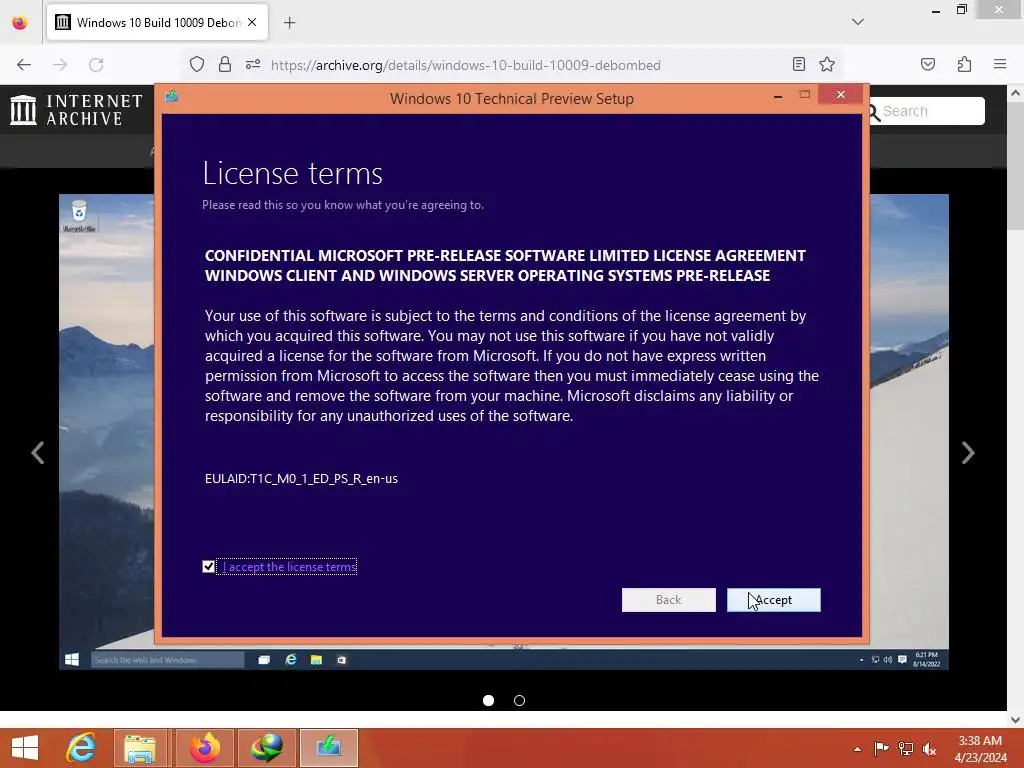Viewport: 1024px width, 768px height.
Task: Bookmark this page with the star icon
Action: coord(827,64)
